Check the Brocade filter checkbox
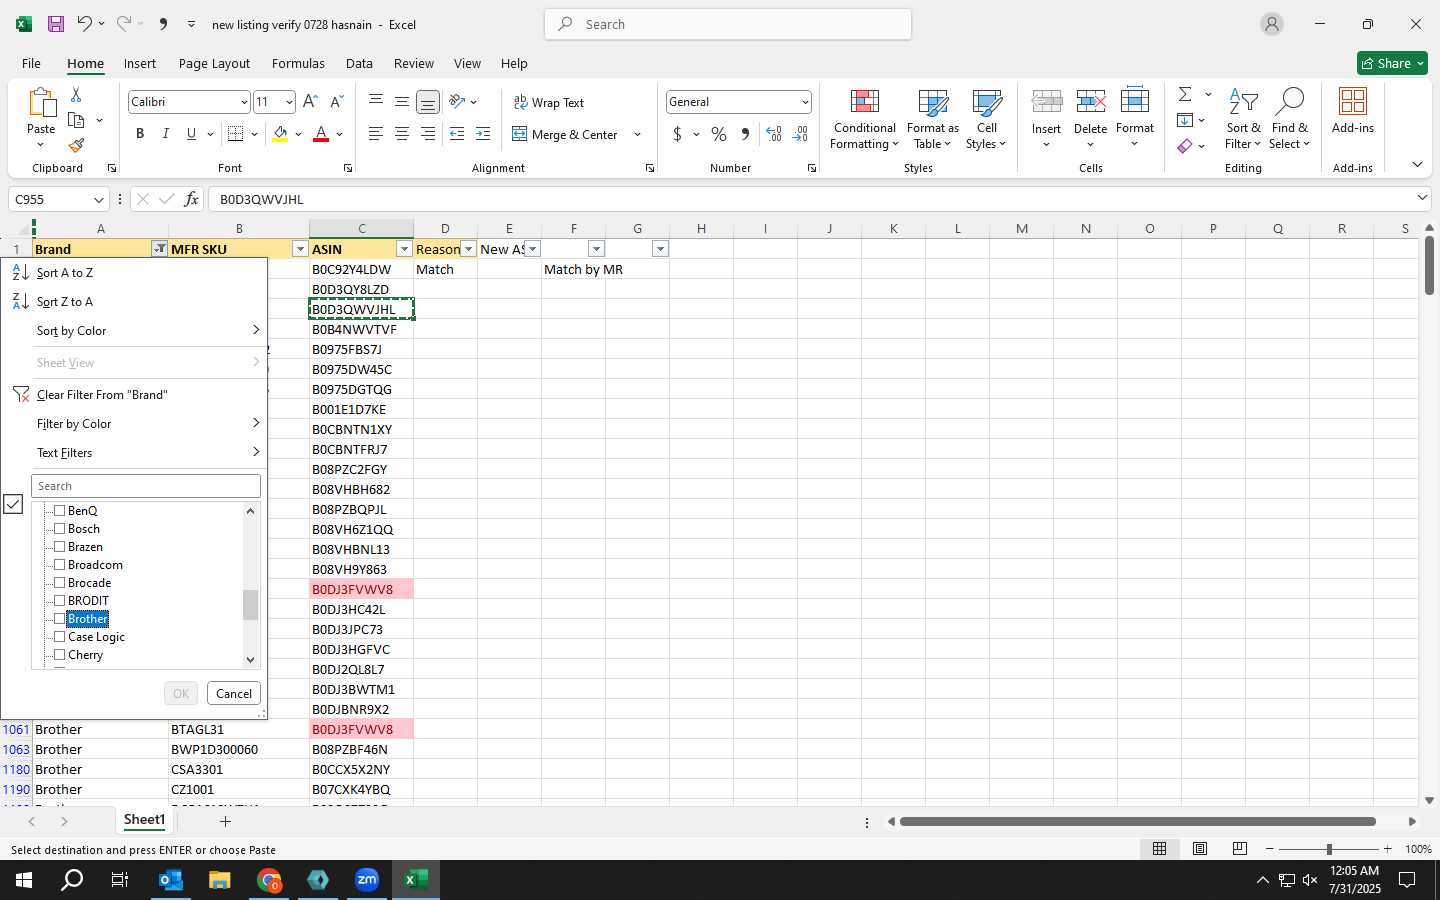The width and height of the screenshot is (1440, 900). [59, 583]
